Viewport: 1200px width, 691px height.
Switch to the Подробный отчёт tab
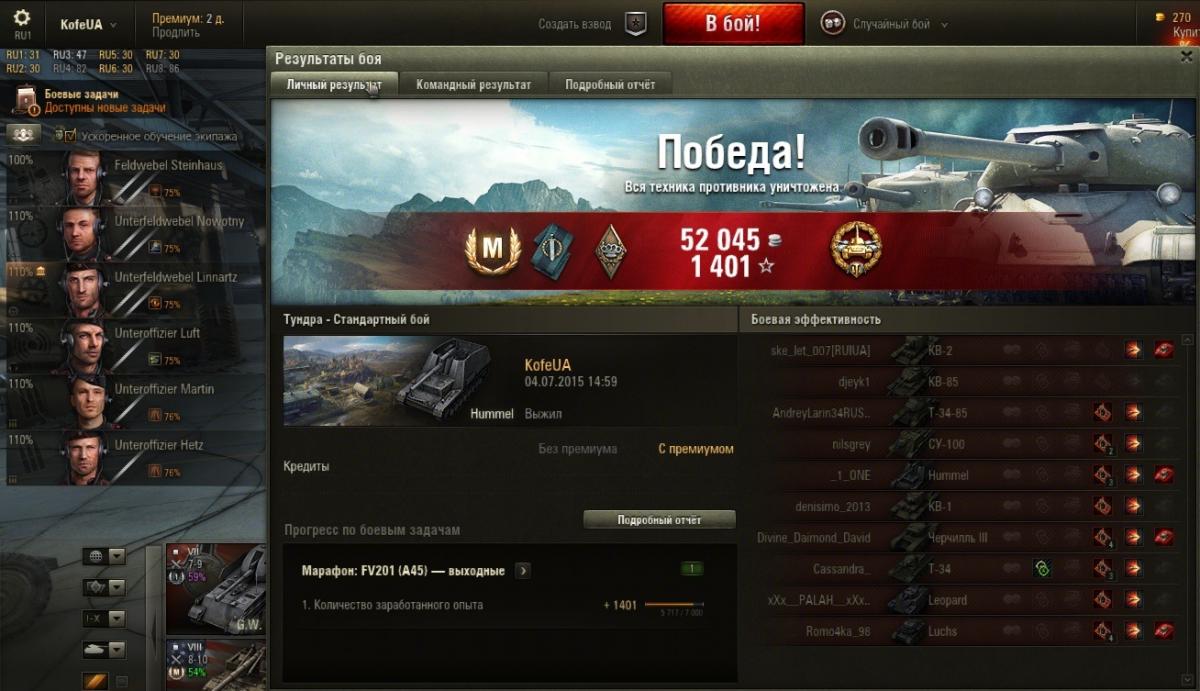610,85
